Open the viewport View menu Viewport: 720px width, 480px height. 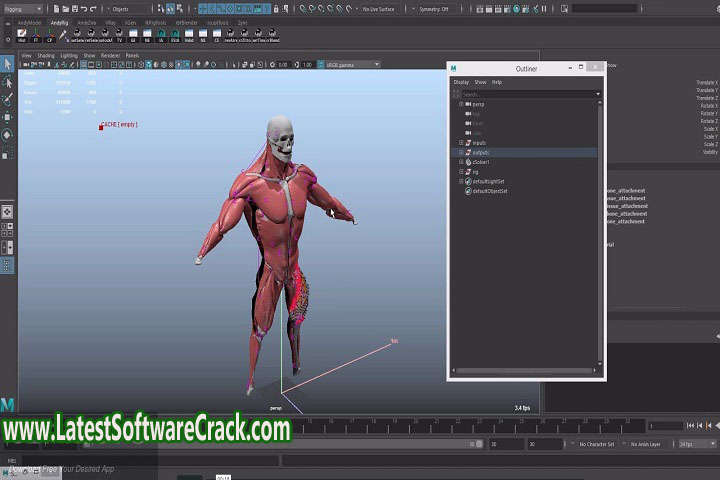[x=26, y=56]
